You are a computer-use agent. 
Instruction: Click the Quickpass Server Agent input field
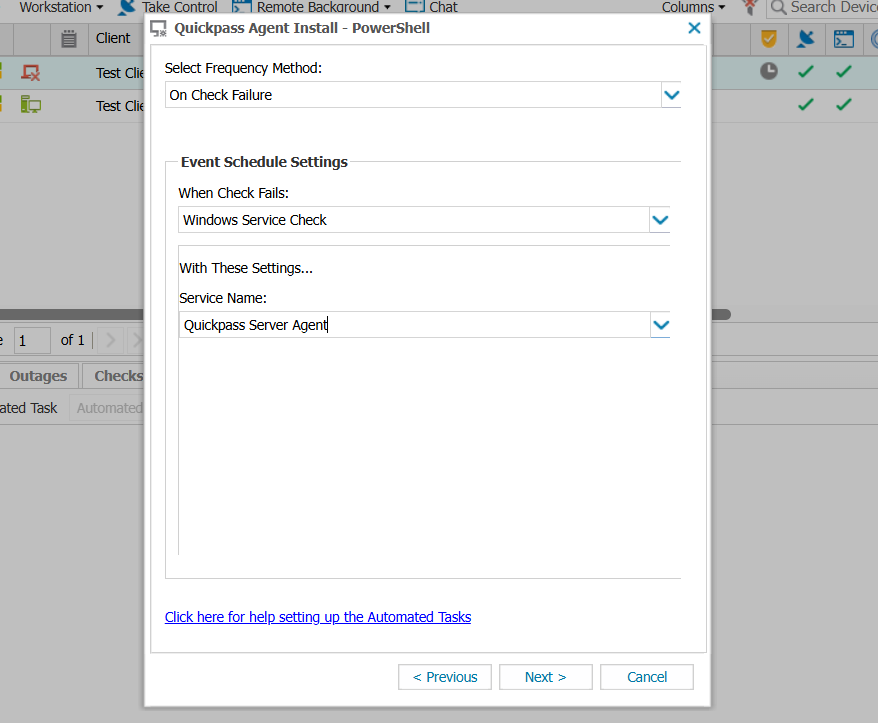[414, 325]
